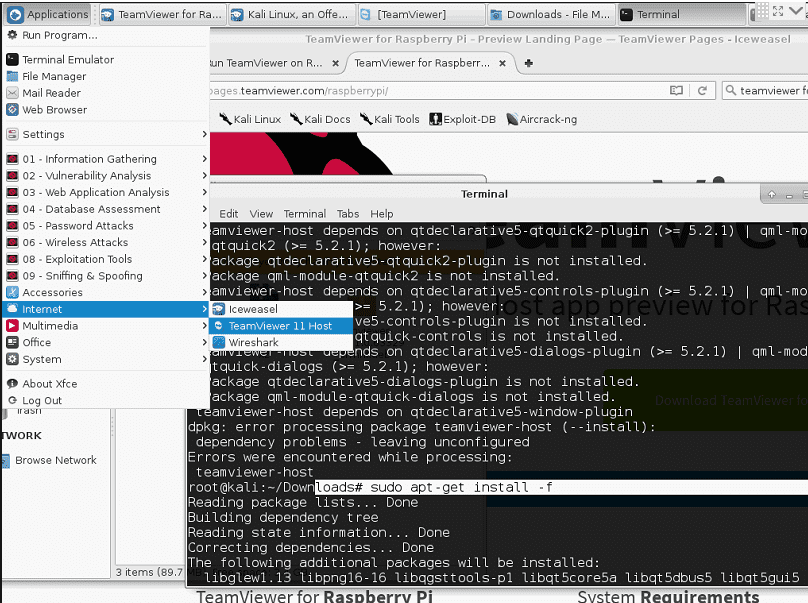Click the Terminal Emulator icon
808x603 pixels.
click(x=12, y=60)
